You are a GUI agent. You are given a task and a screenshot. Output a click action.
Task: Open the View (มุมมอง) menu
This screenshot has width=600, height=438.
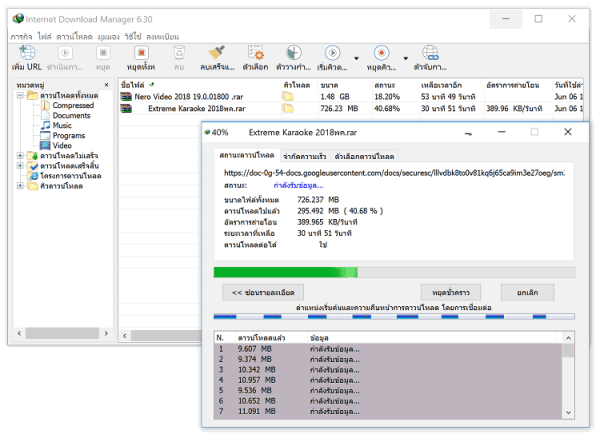[108, 37]
